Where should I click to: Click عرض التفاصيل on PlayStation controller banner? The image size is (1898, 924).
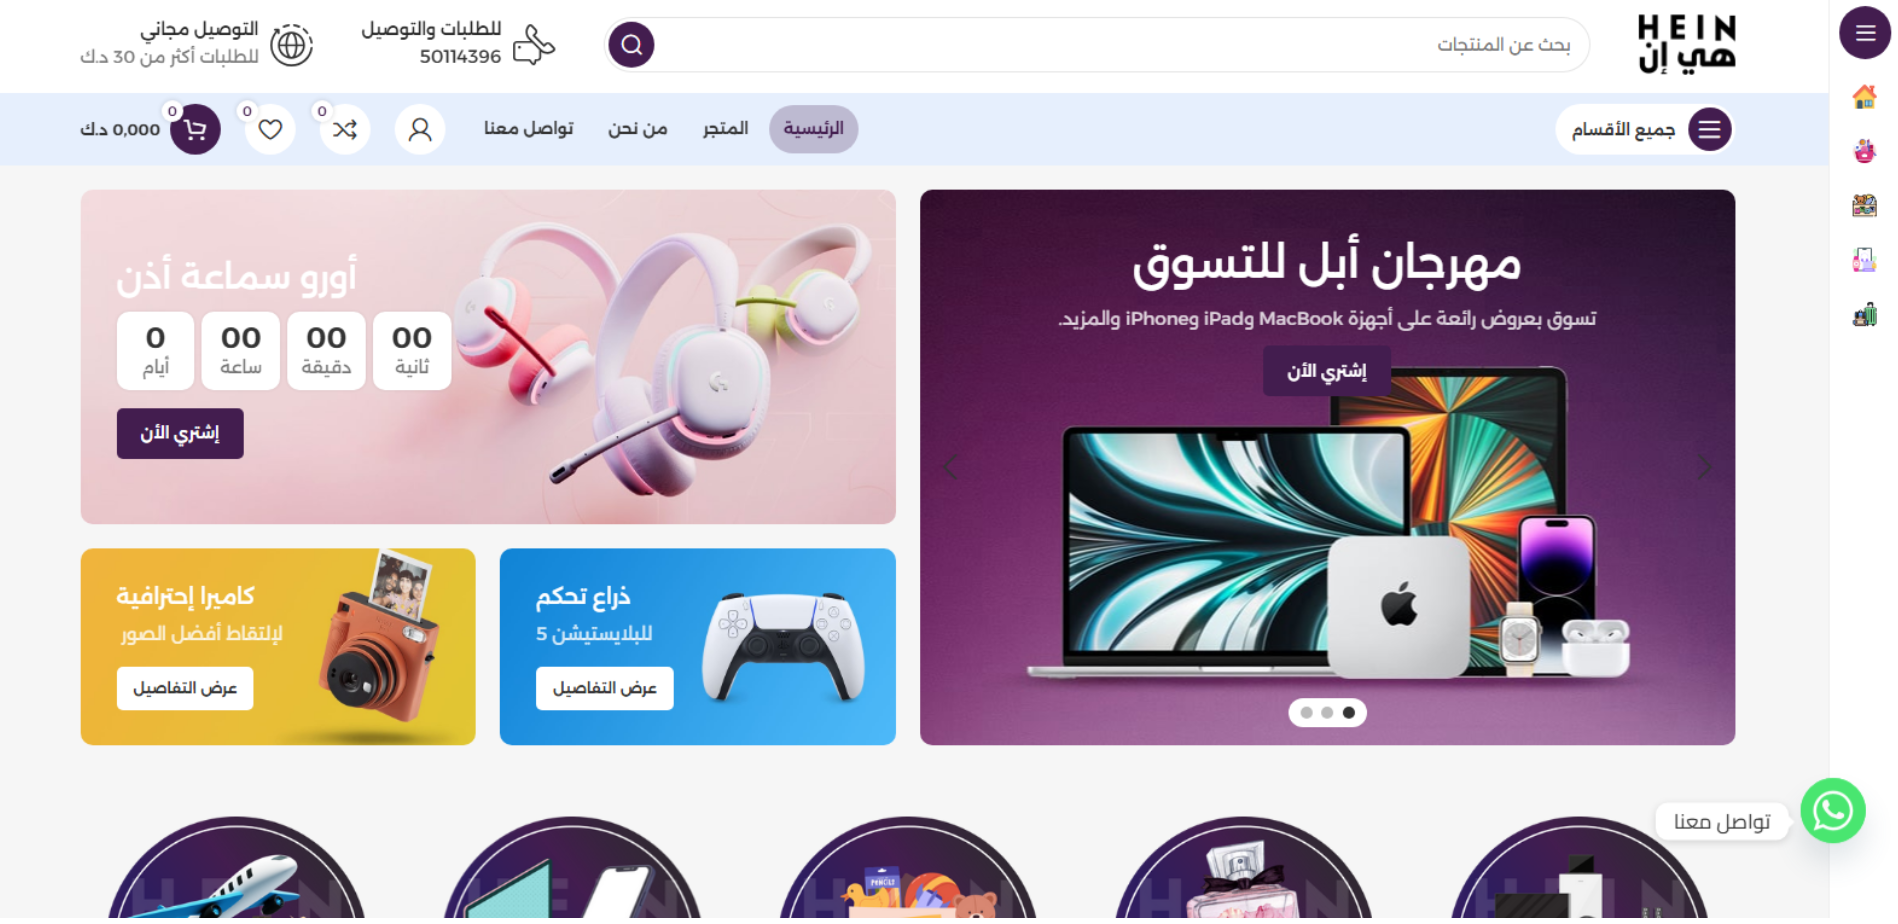605,689
